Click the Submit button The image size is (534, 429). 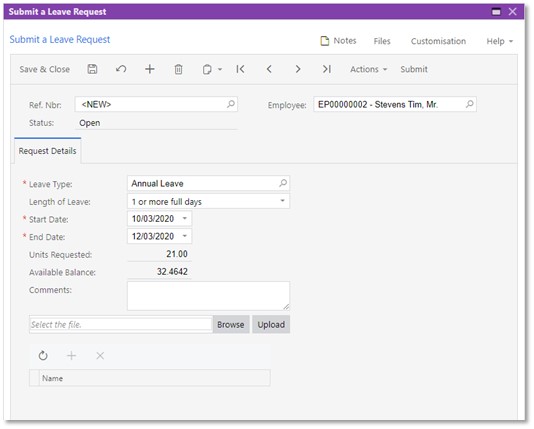414,69
